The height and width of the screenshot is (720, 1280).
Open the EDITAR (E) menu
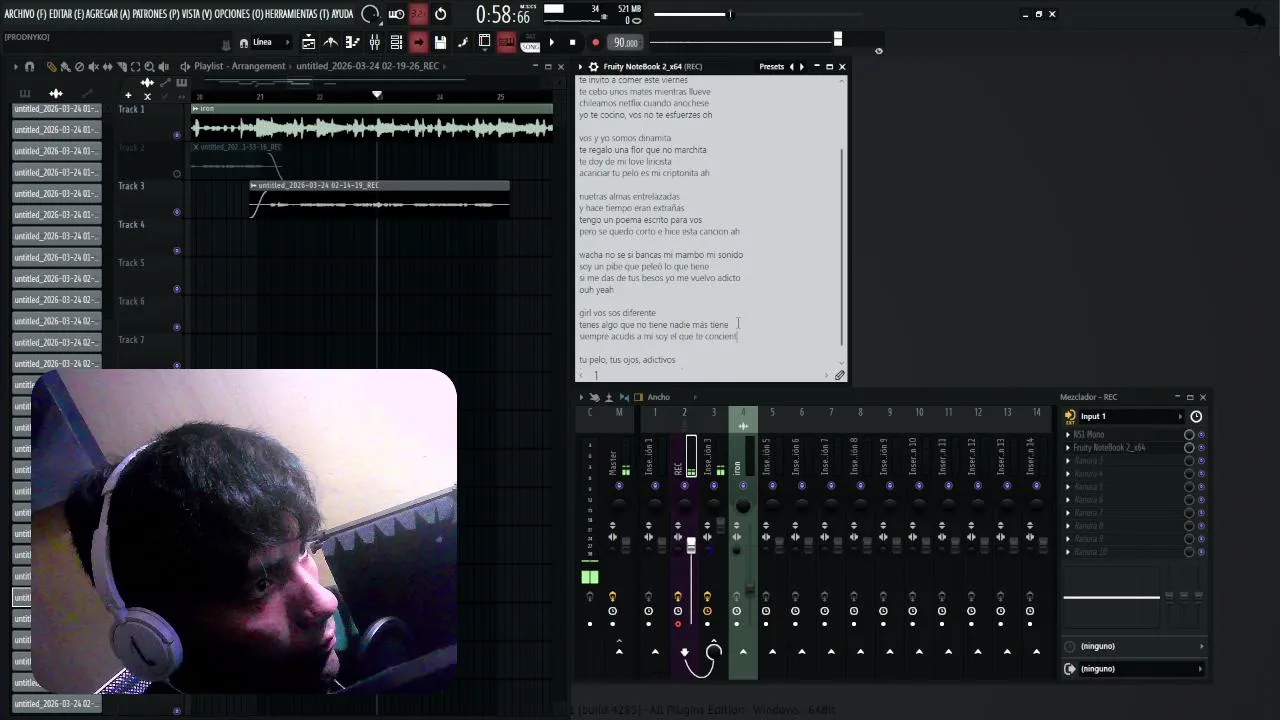coord(64,14)
